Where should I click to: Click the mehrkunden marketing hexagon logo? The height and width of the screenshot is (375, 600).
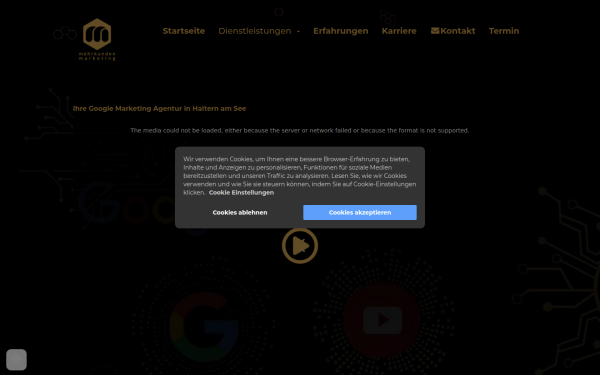(x=97, y=39)
